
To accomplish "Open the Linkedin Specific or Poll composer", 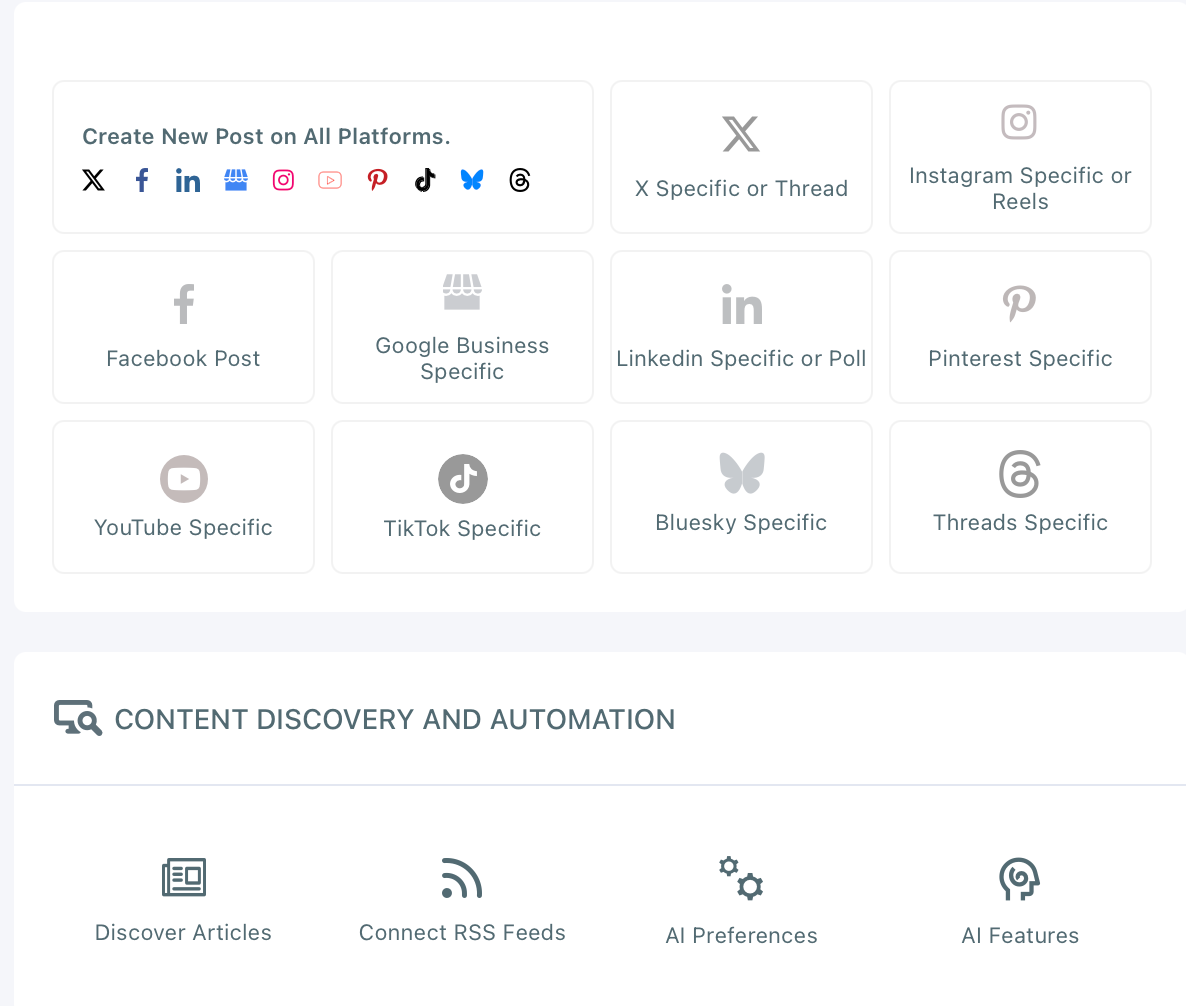I will 741,327.
